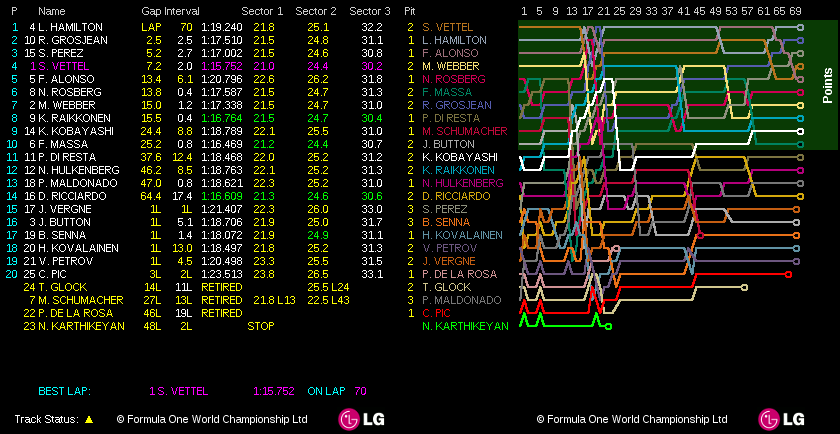840x434 pixels.
Task: Click Perez's lap time 1:17.002
Action: (x=222, y=53)
